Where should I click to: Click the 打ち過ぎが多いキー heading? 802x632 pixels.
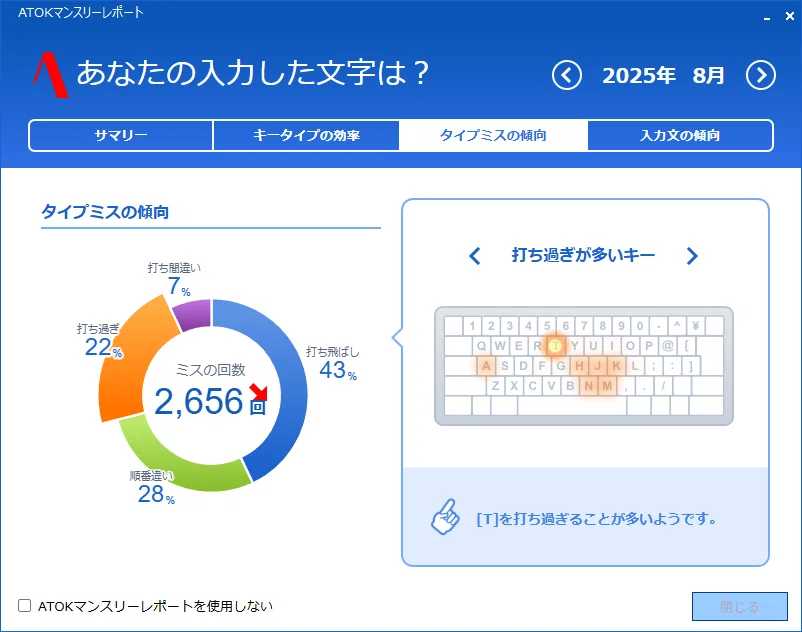pos(583,255)
